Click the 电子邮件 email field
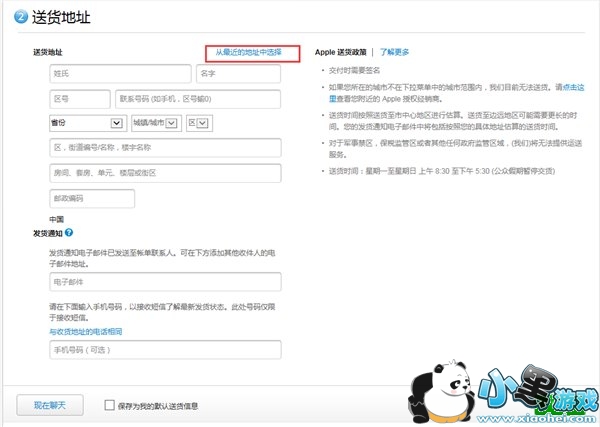 click(165, 282)
